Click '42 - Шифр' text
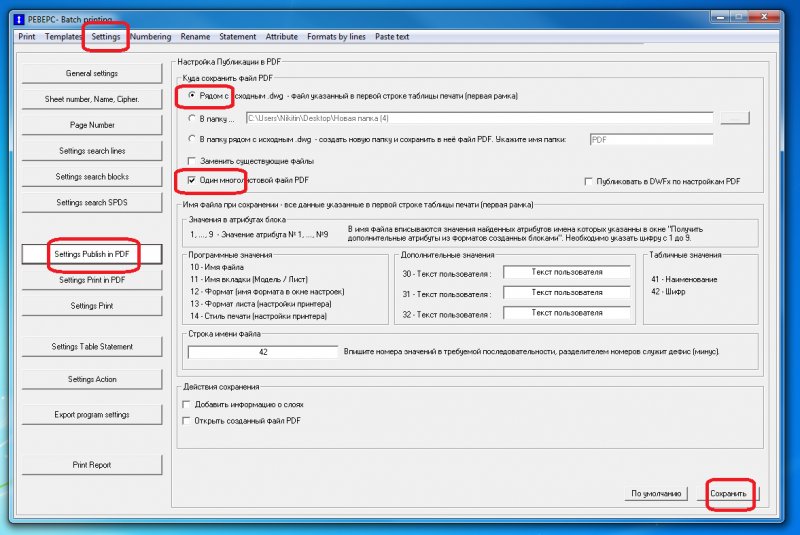The width and height of the screenshot is (800, 535). click(668, 292)
